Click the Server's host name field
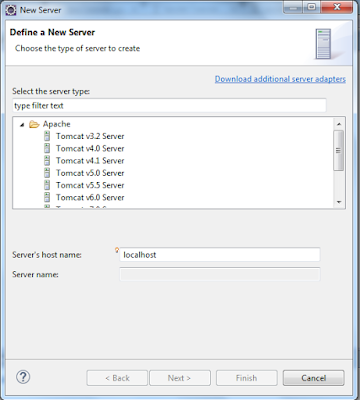Viewport: 360px width, 400px height. 220,255
